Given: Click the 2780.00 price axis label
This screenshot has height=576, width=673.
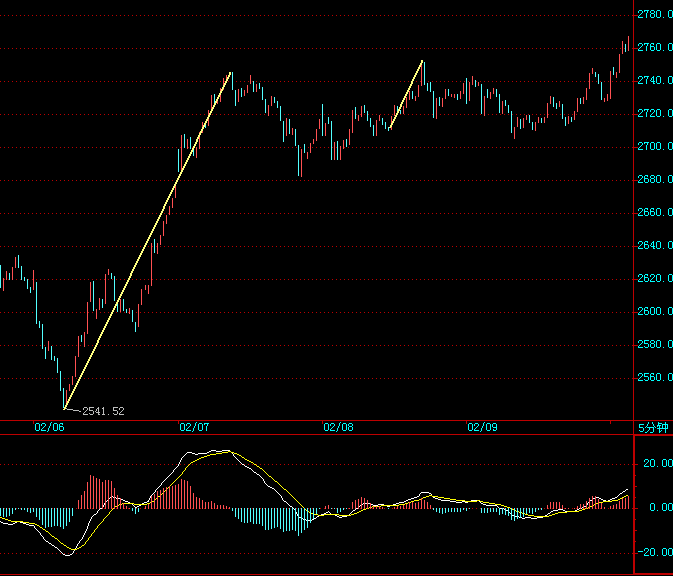Looking at the screenshot, I should click(654, 15).
